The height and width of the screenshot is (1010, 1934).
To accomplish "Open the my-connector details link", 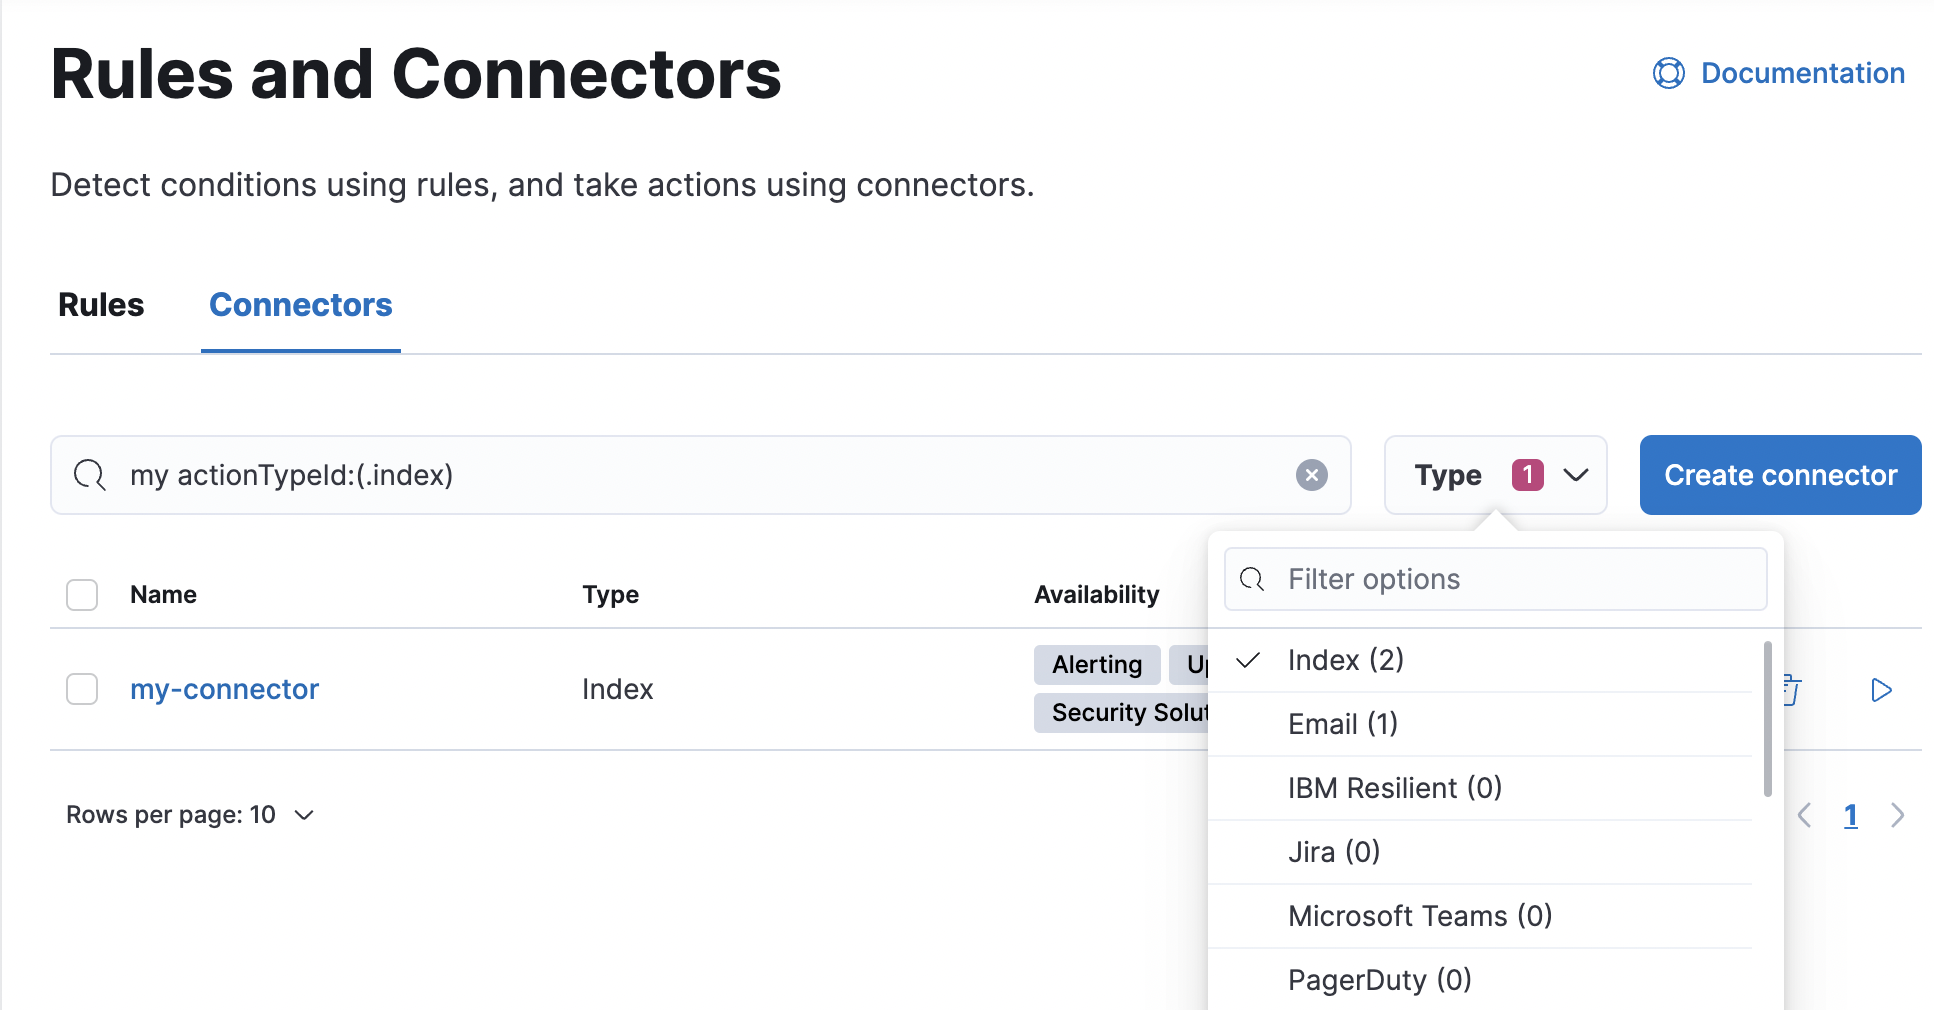I will pos(224,689).
